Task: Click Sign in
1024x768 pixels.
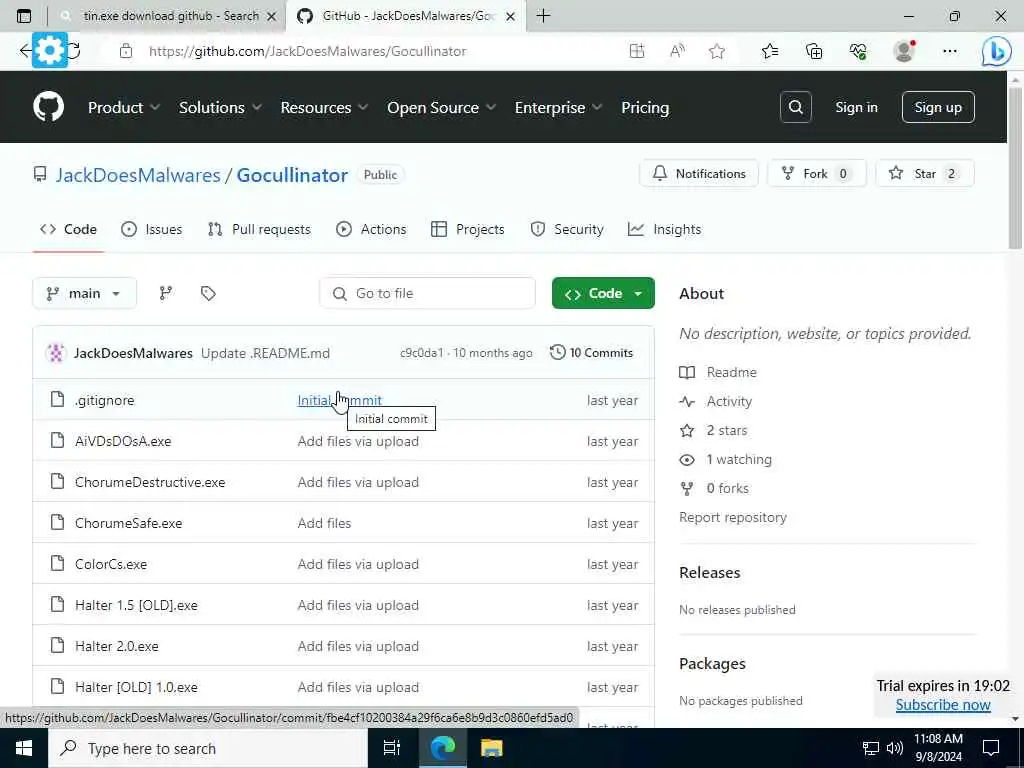Action: pyautogui.click(x=856, y=107)
